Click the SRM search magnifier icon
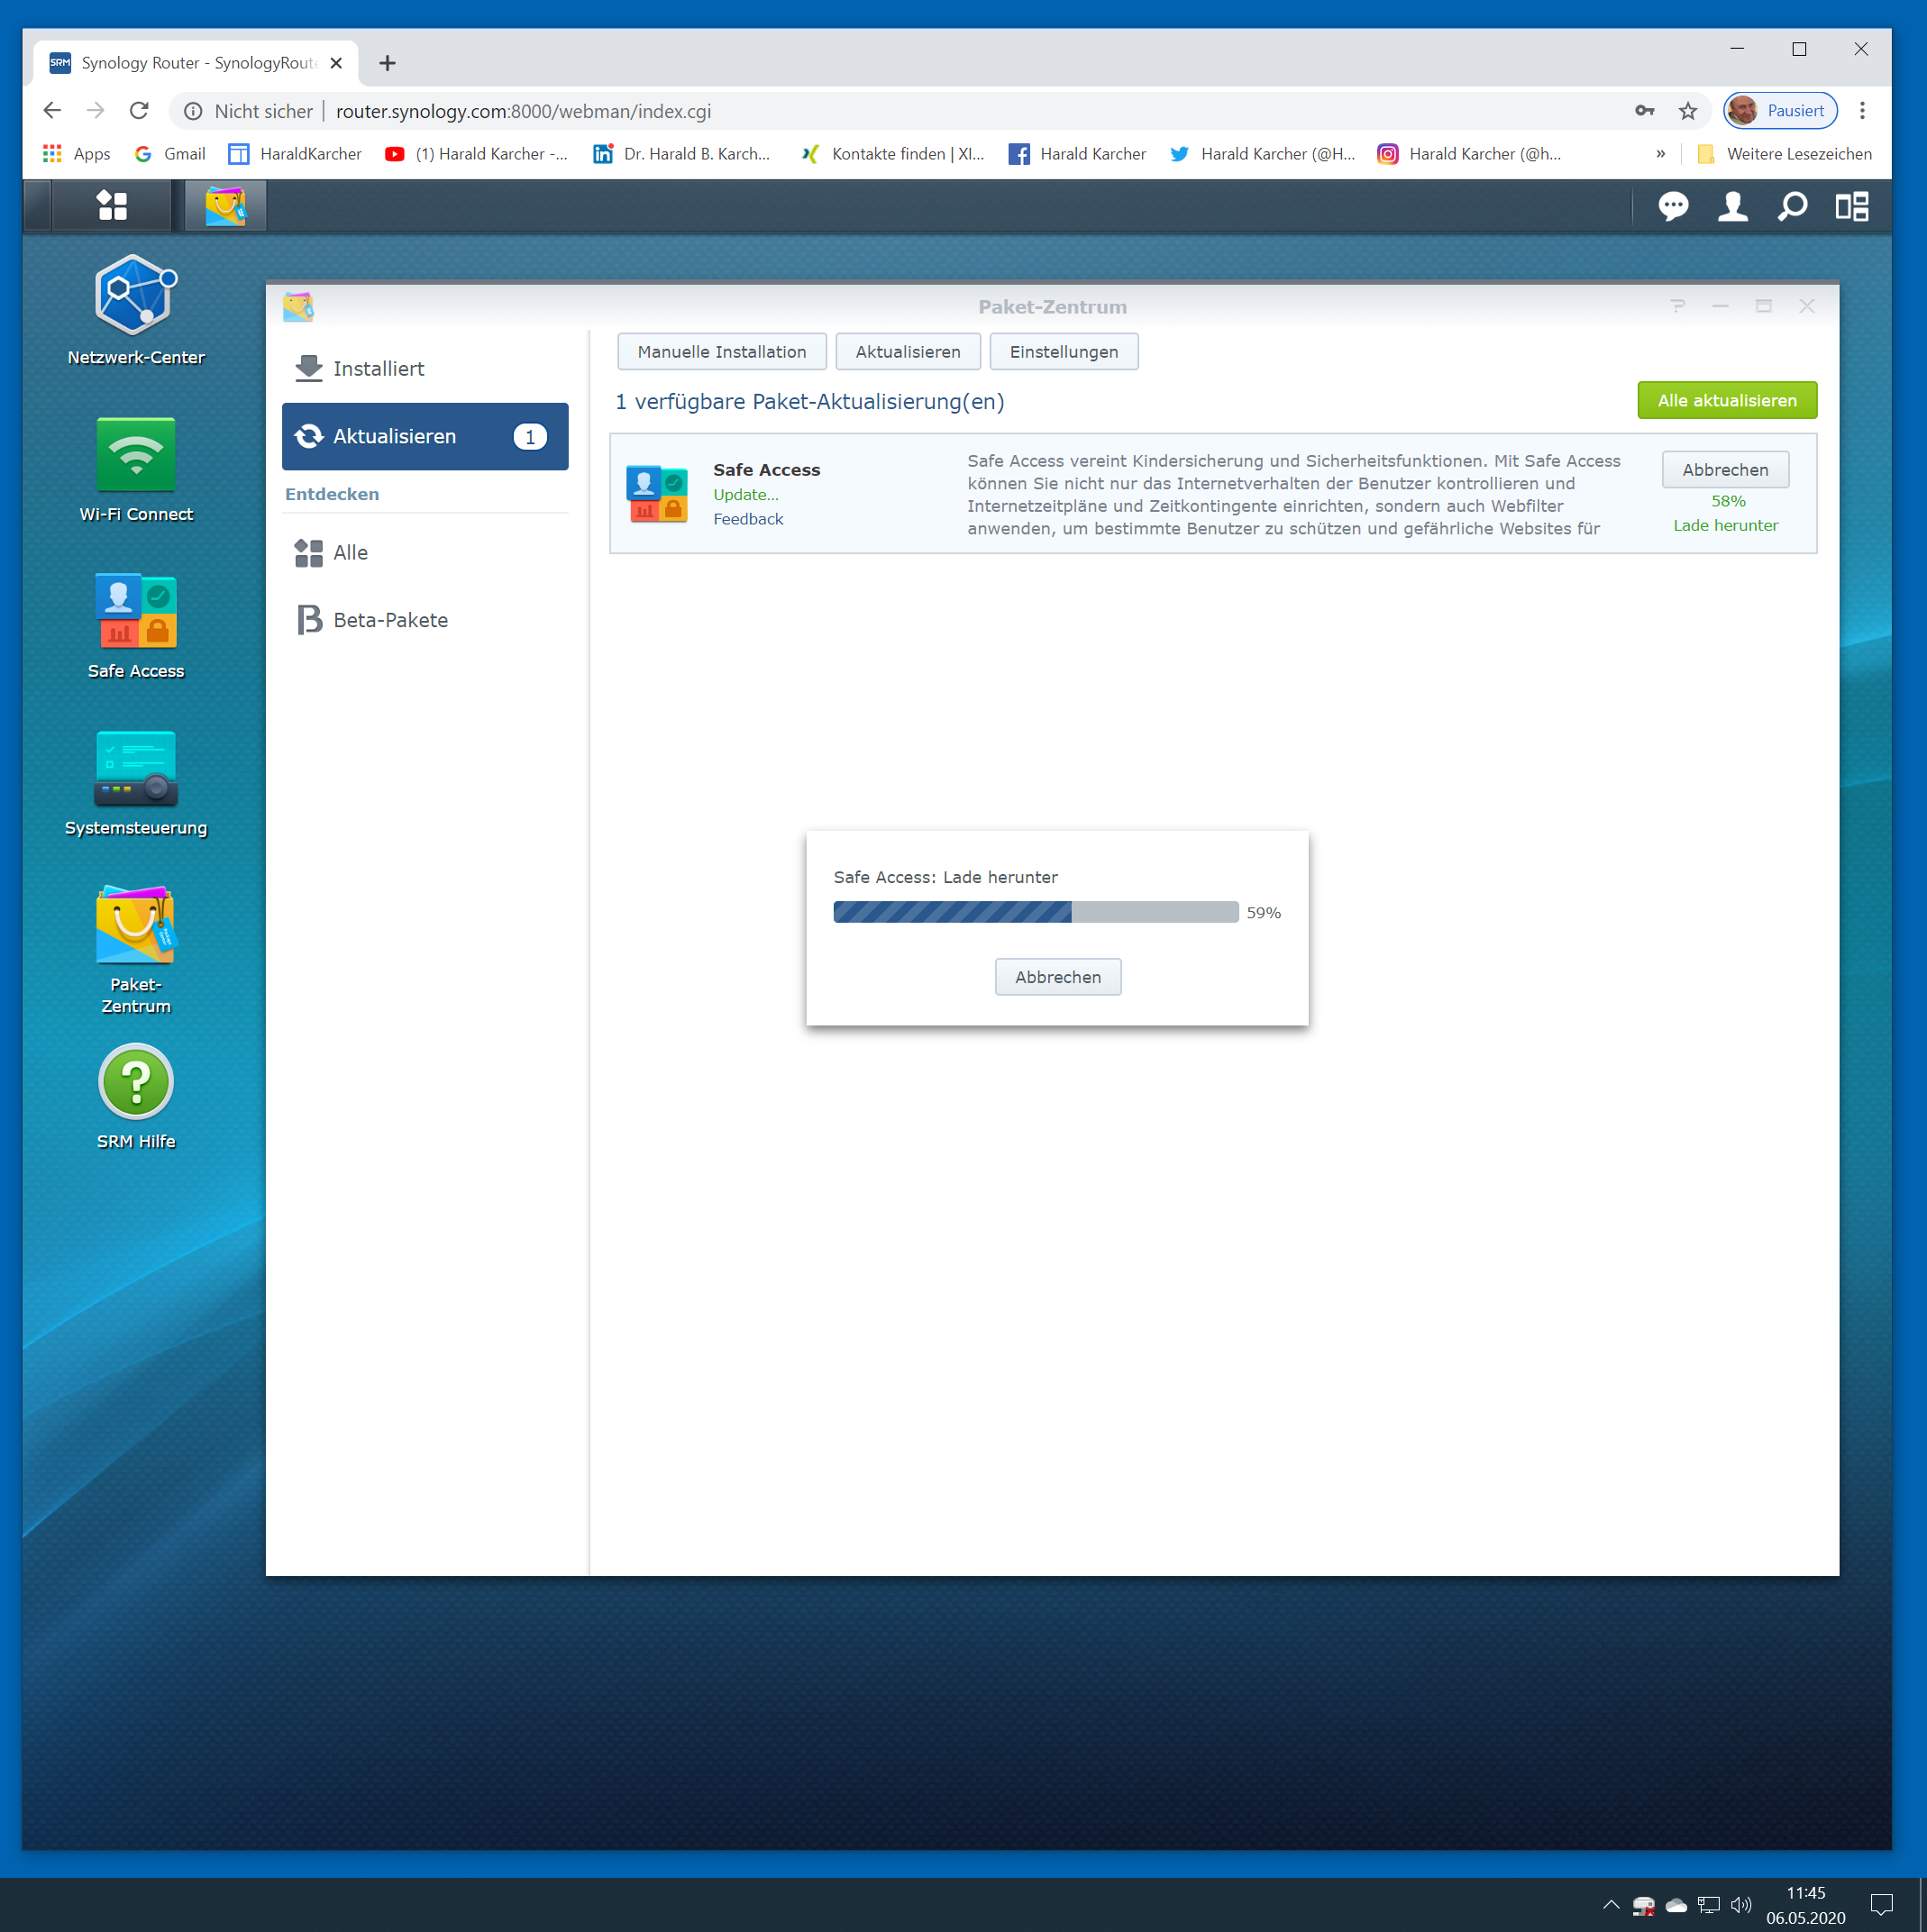1927x1932 pixels. [x=1792, y=206]
